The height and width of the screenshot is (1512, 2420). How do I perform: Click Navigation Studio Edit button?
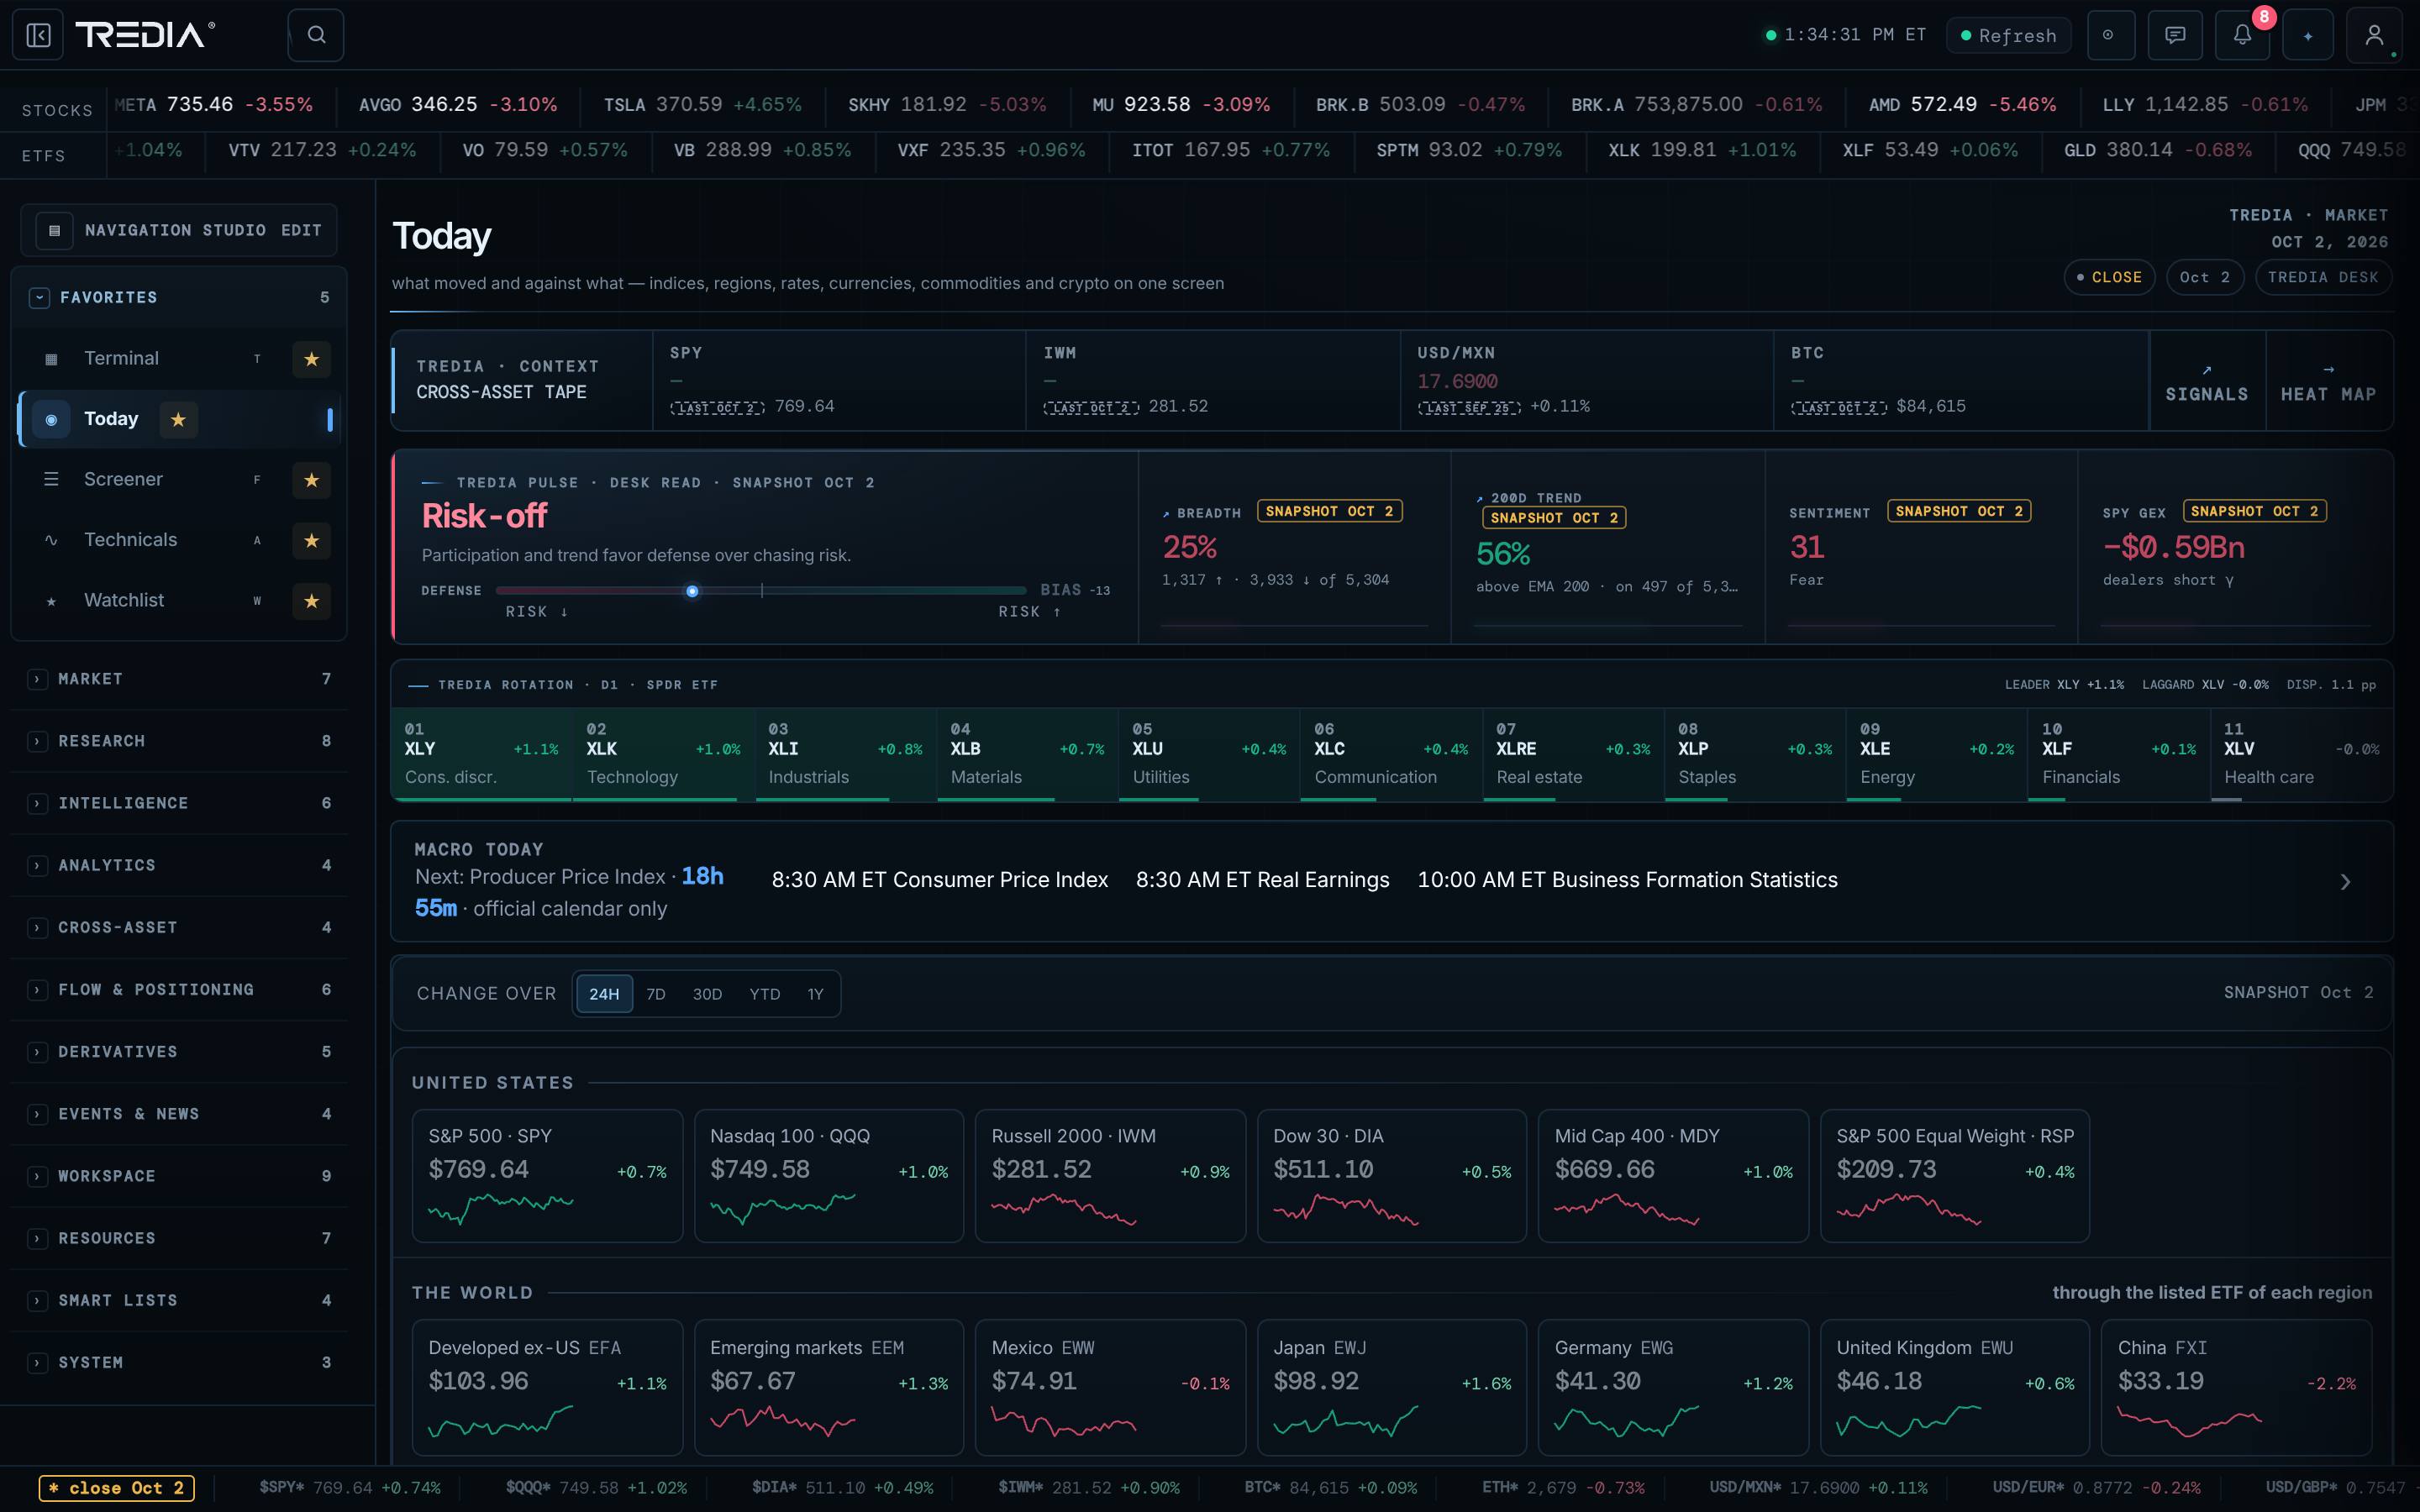coord(301,230)
